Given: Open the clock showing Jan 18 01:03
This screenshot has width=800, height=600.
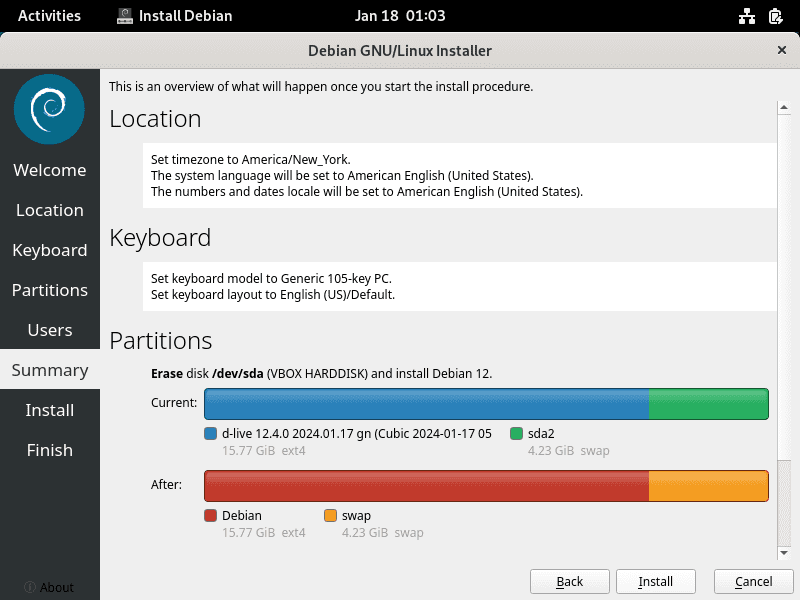Looking at the screenshot, I should [400, 16].
